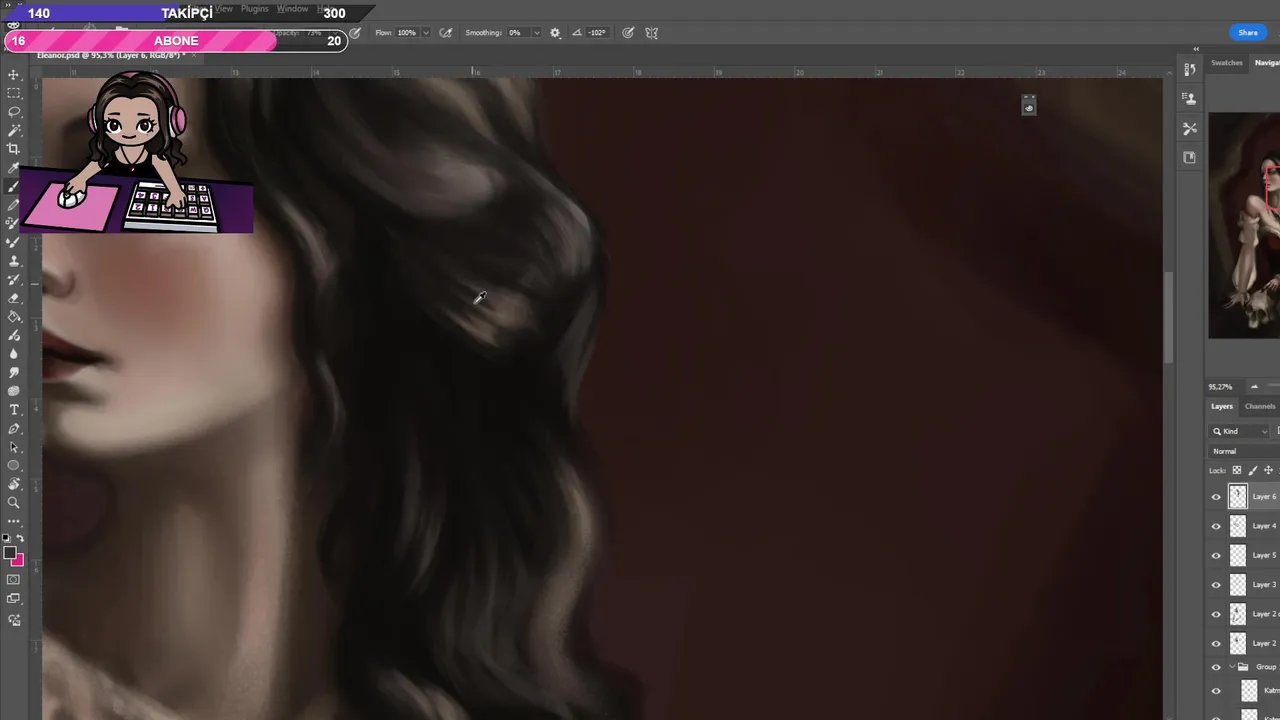The height and width of the screenshot is (720, 1280).
Task: Open the brush smoothing options gear
Action: point(555,33)
